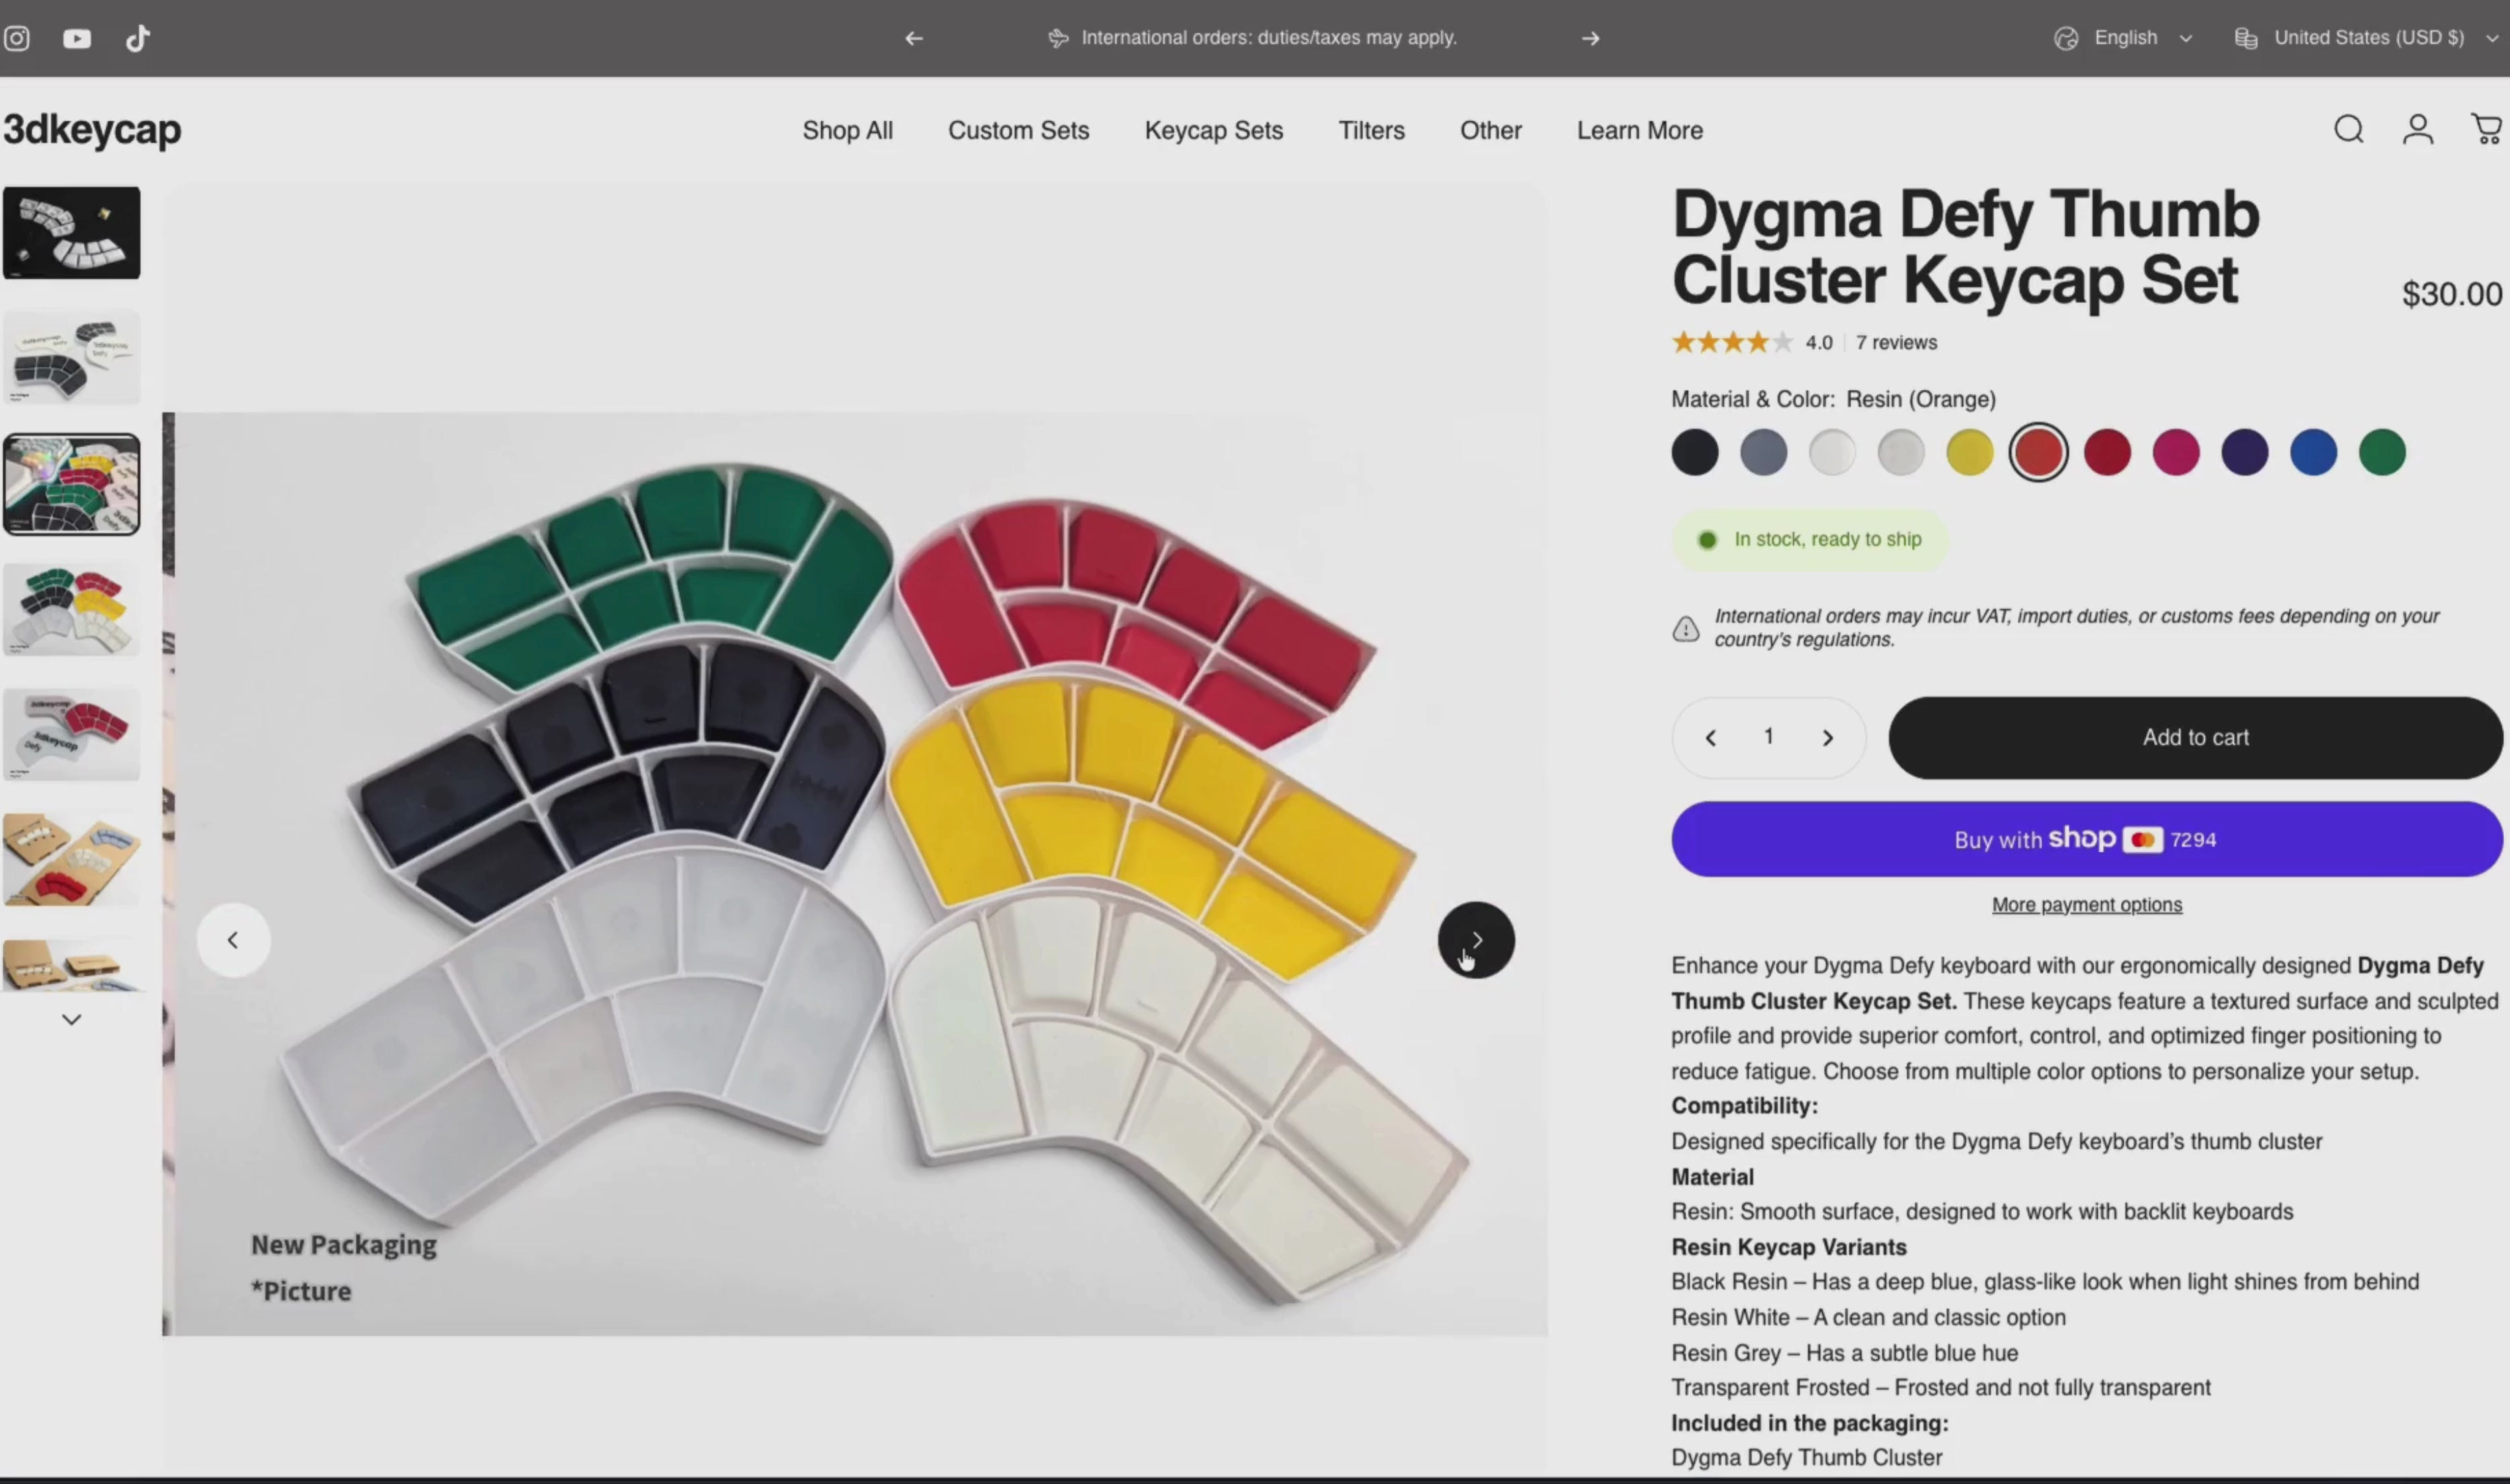Click the 'Material & Color: Resin (Orange)' label

point(1833,399)
